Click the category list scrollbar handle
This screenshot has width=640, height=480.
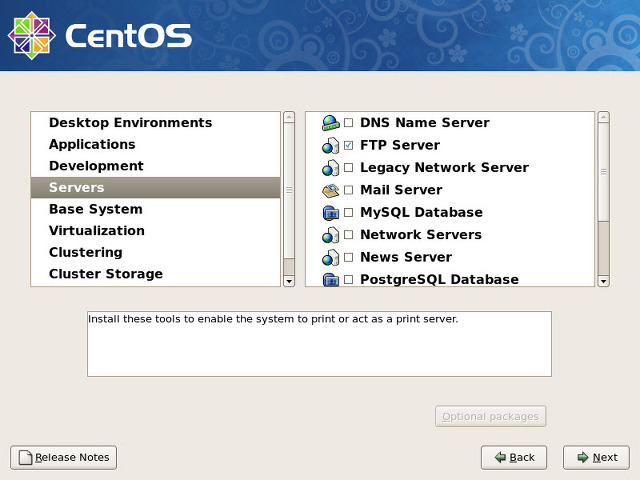pos(289,190)
